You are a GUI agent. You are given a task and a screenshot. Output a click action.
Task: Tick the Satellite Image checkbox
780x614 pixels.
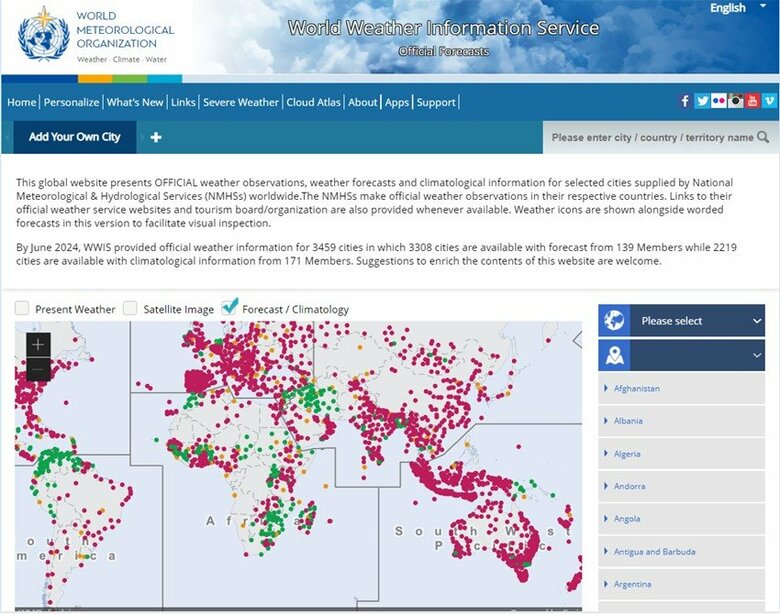(x=130, y=309)
